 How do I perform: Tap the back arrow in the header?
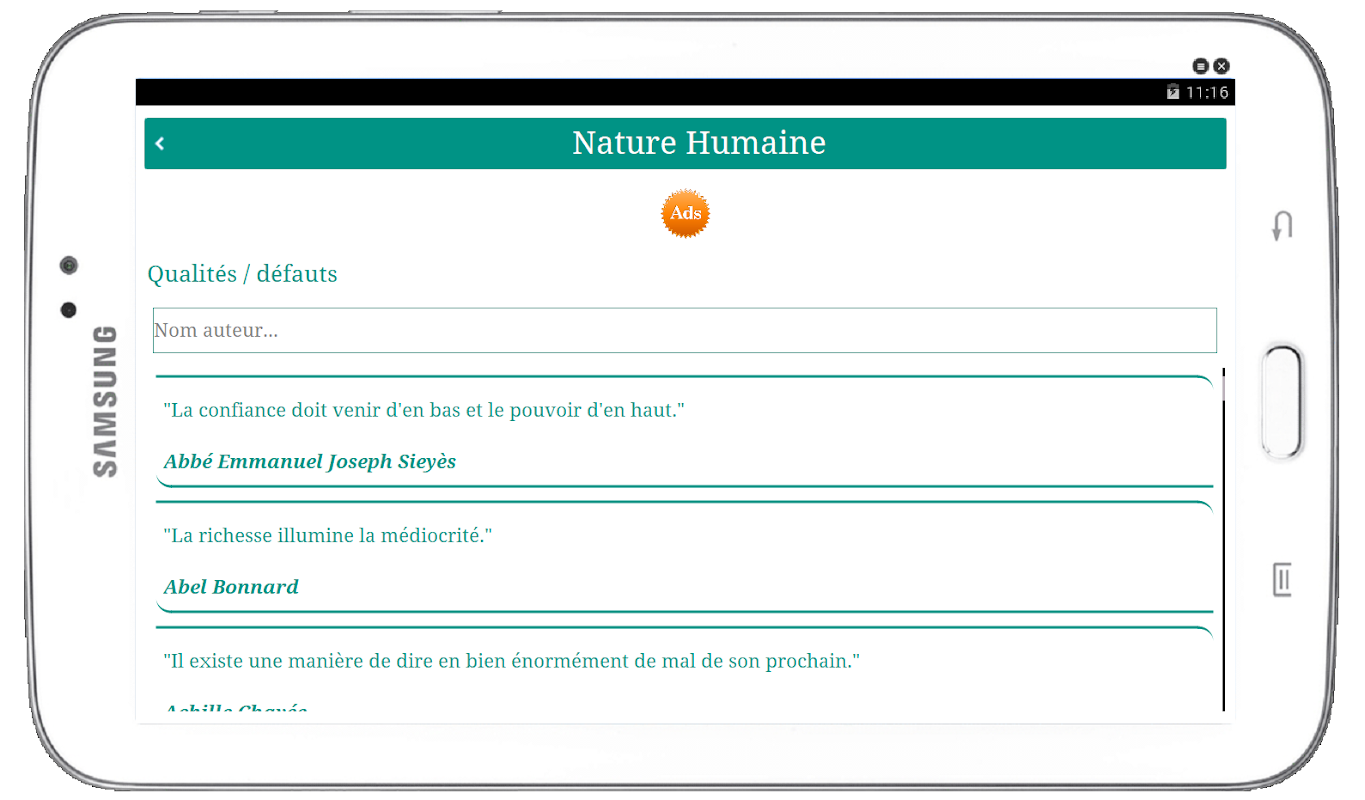click(160, 144)
